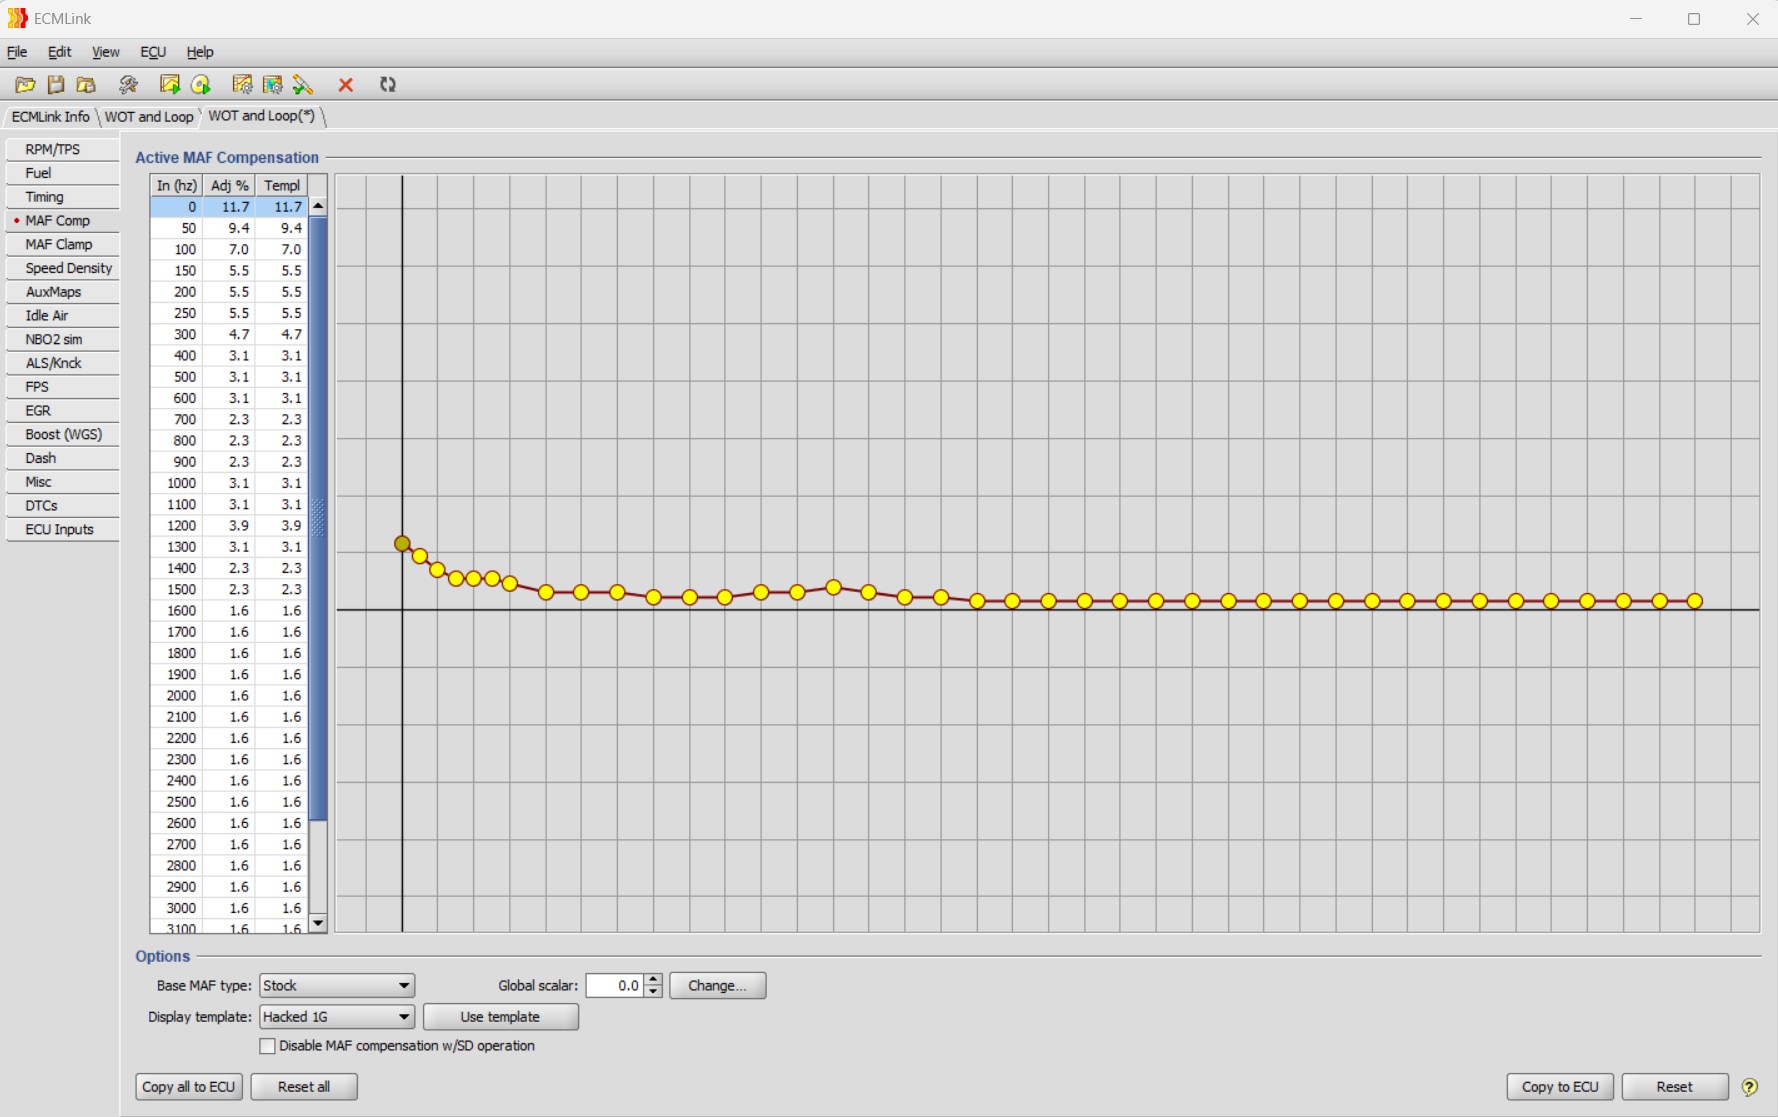This screenshot has height=1117, width=1778.
Task: Click the wrench and hammer tools icon
Action: pos(128,85)
